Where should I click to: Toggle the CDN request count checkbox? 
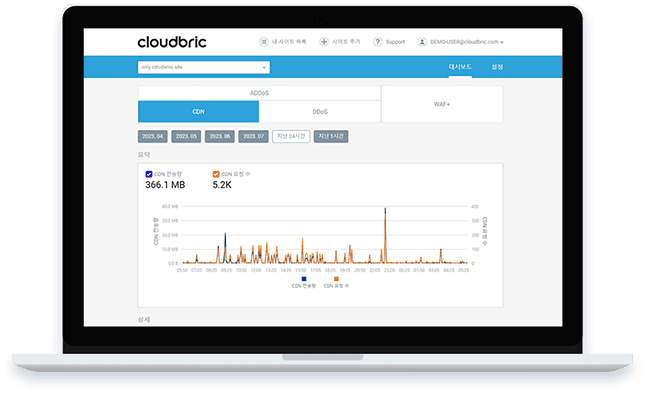[x=216, y=174]
